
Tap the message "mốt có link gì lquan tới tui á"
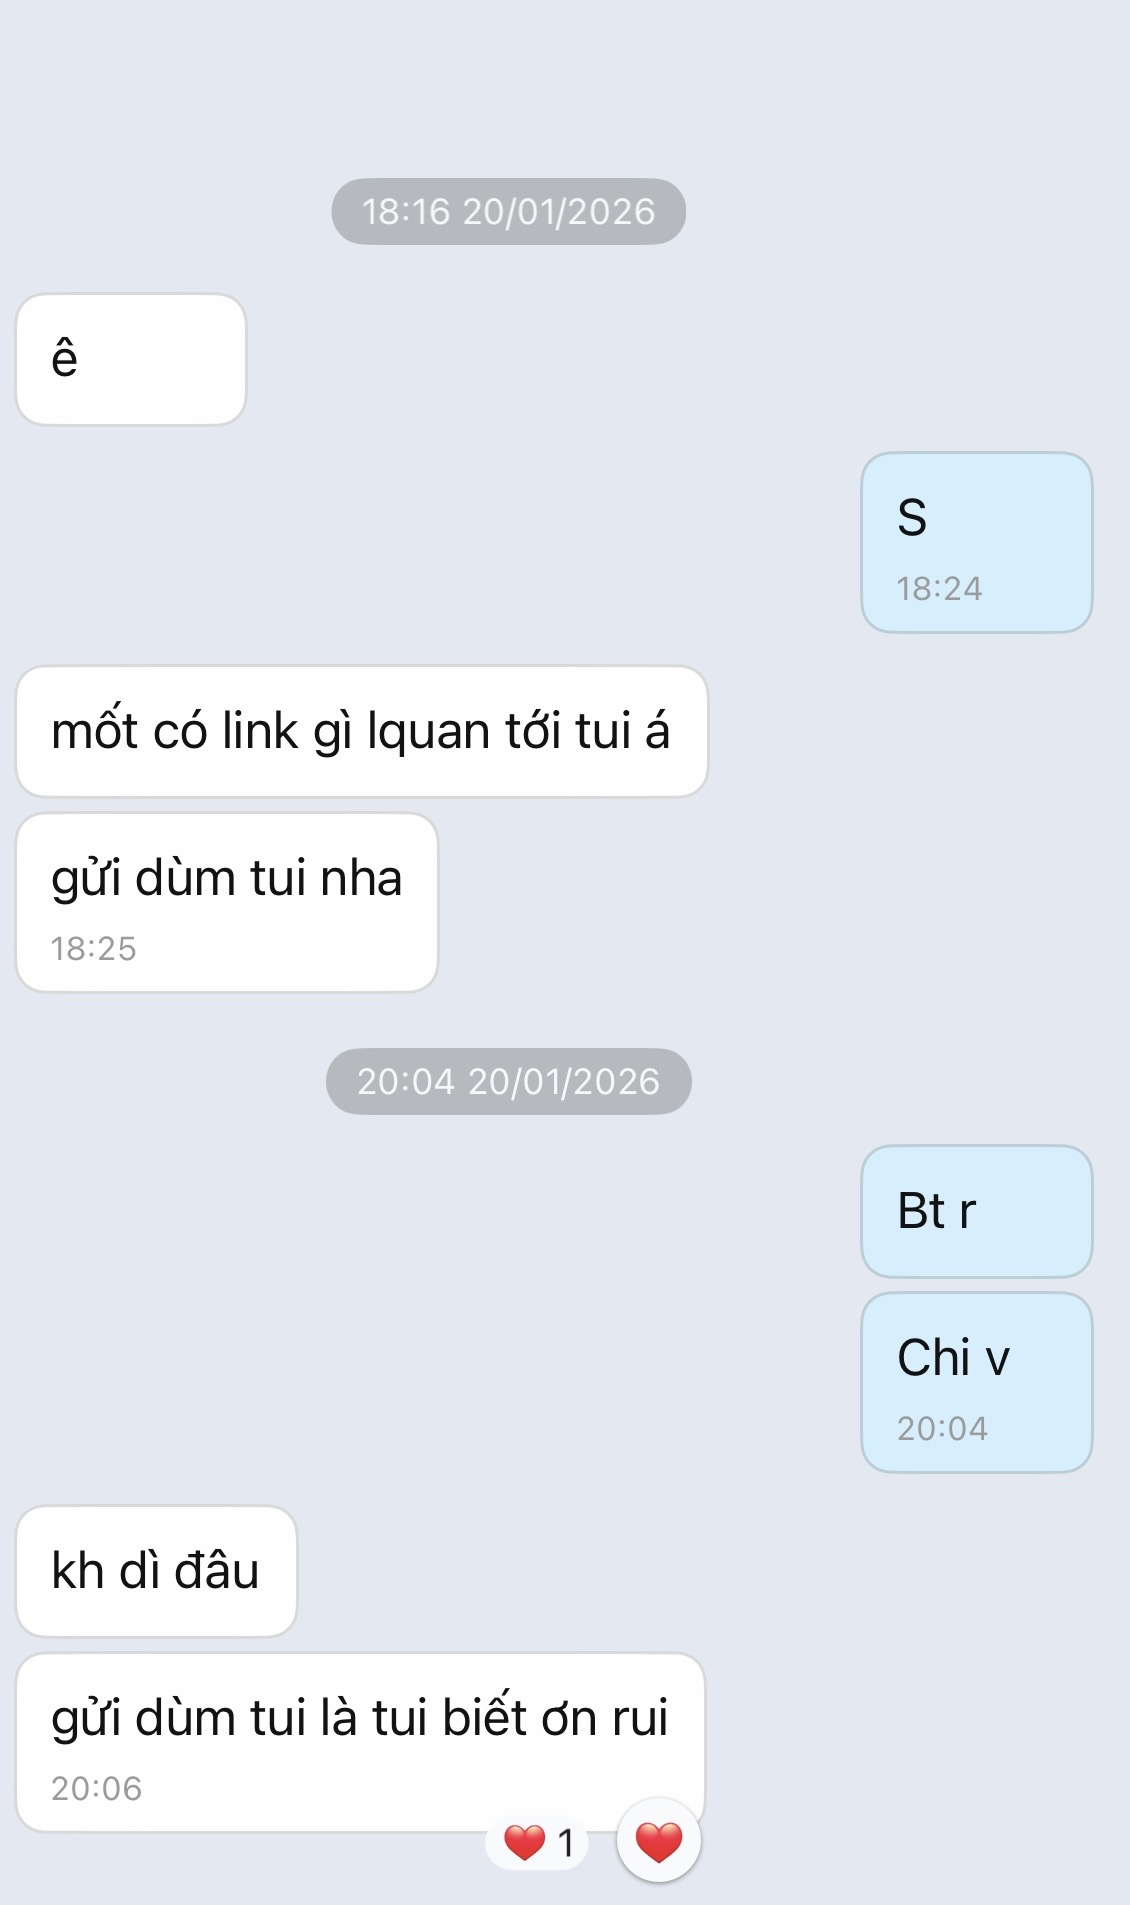pos(362,731)
